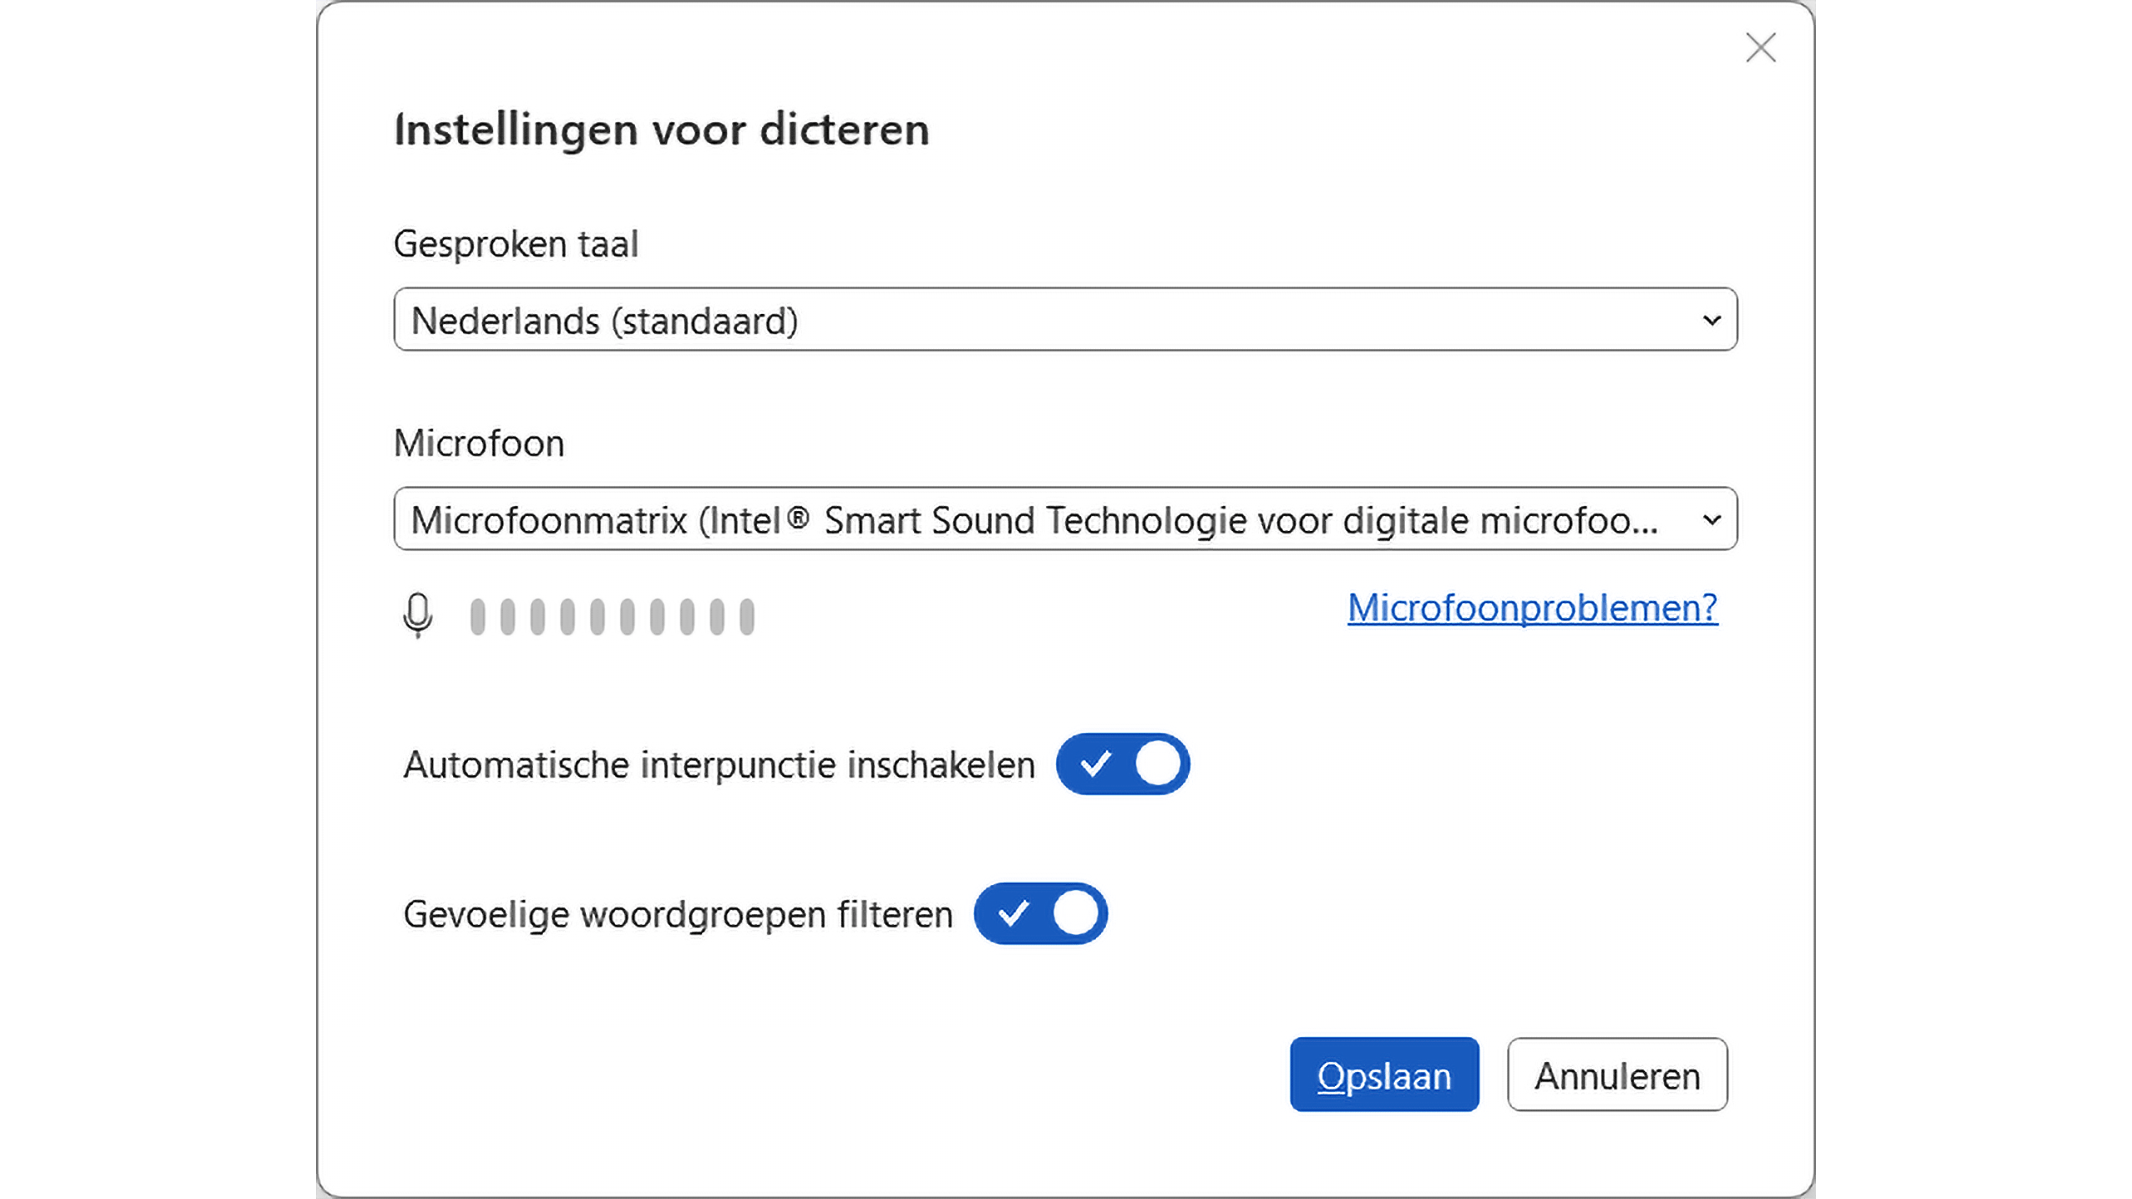The width and height of the screenshot is (2132, 1199).
Task: Turn off Gevoelige woordgroepen filteren toggle
Action: pyautogui.click(x=1040, y=913)
